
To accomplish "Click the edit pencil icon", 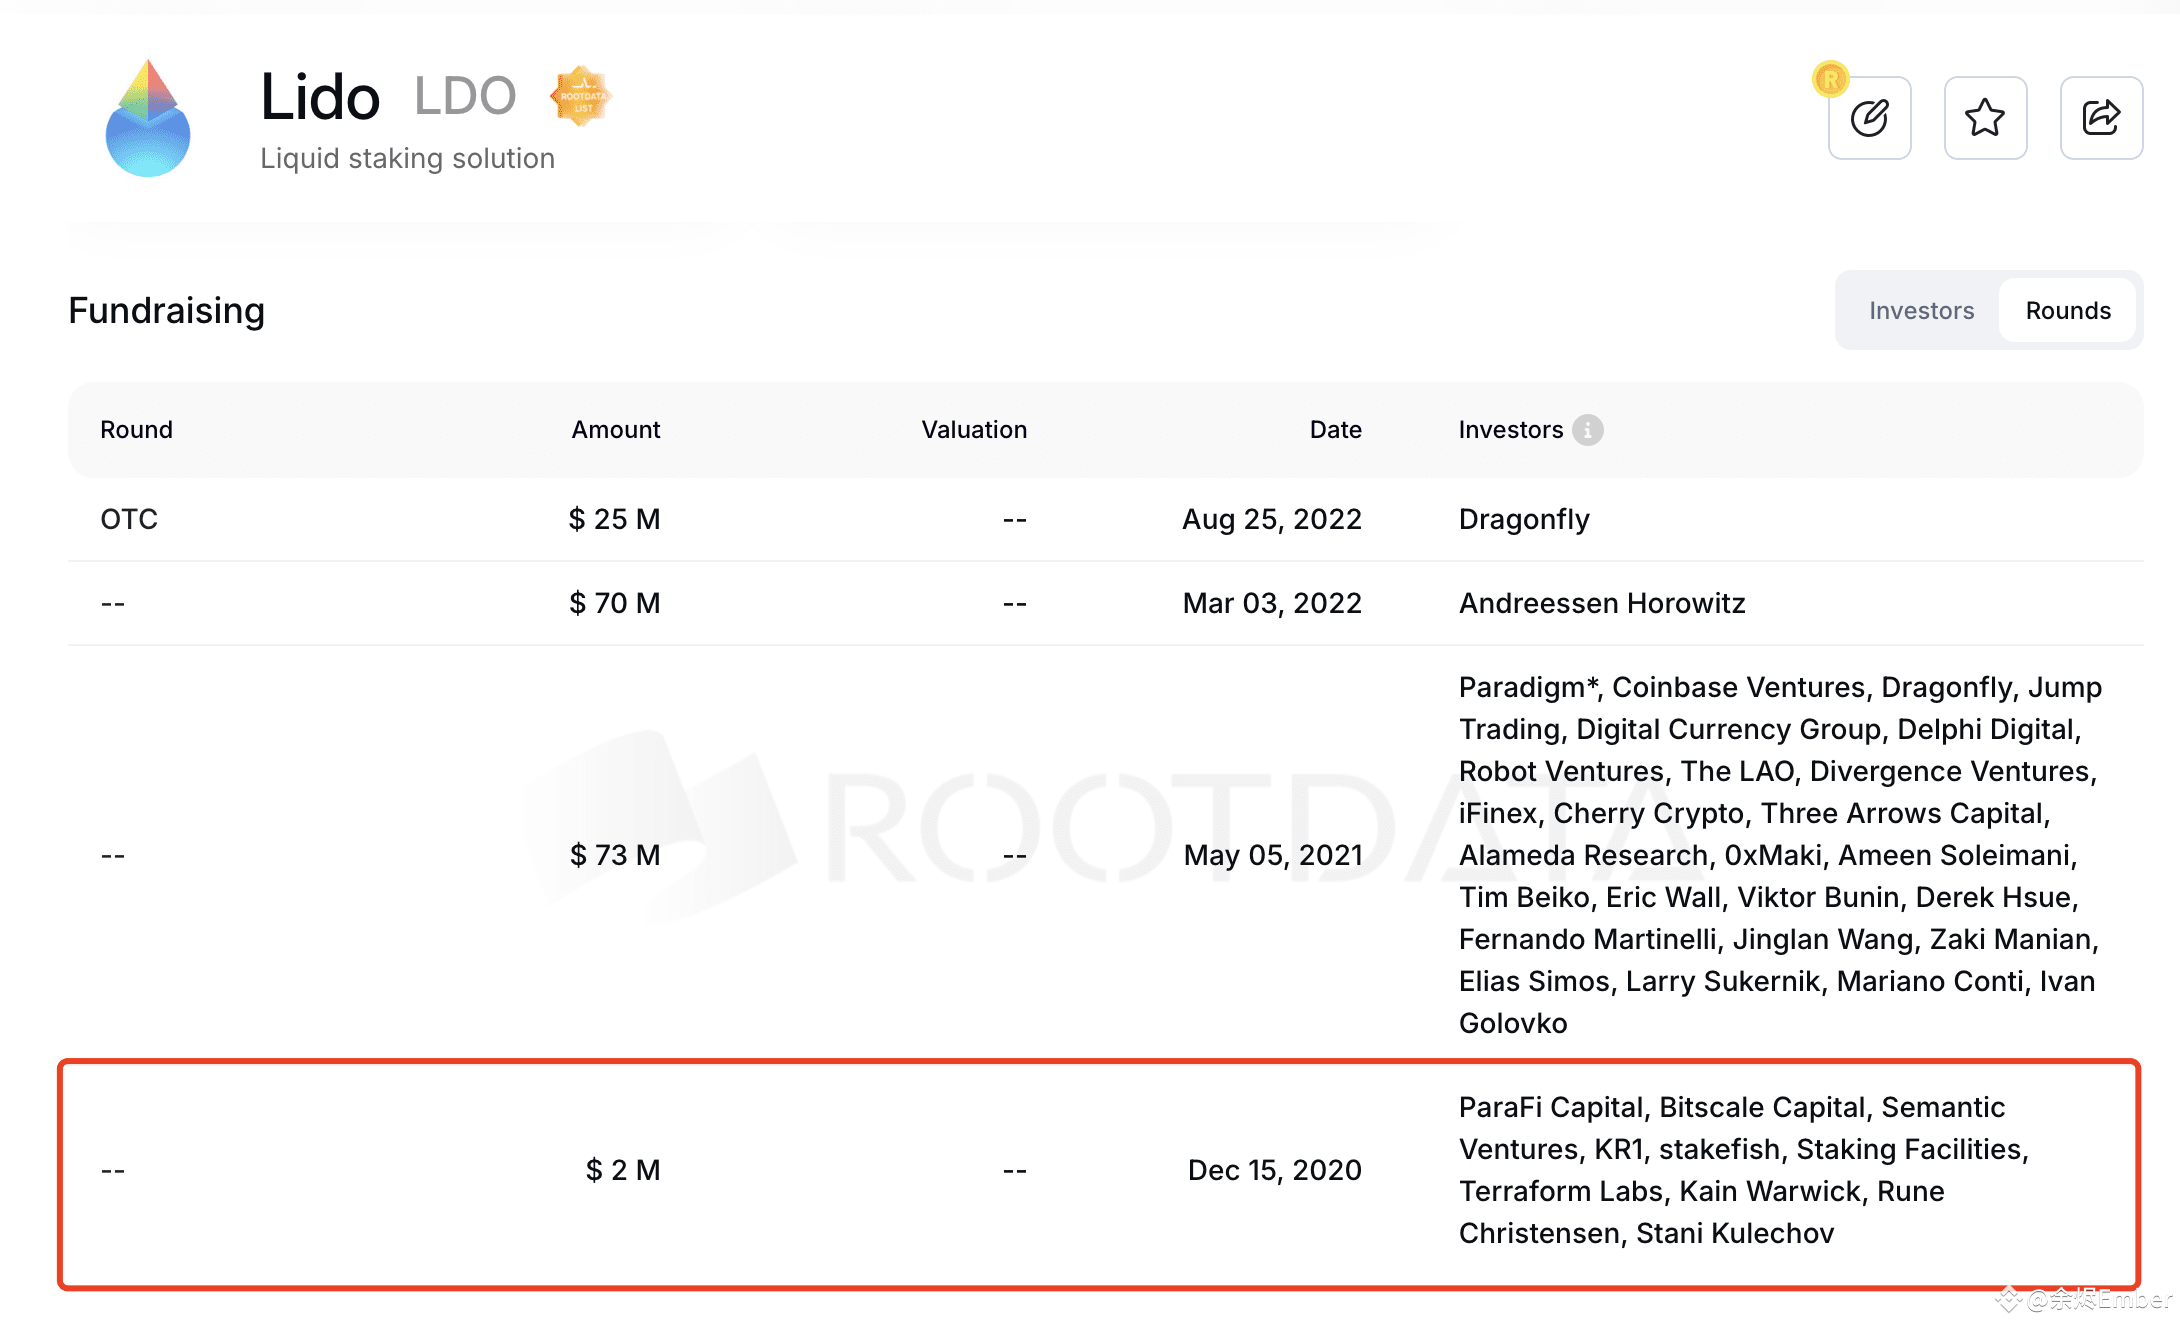I will [x=1869, y=117].
